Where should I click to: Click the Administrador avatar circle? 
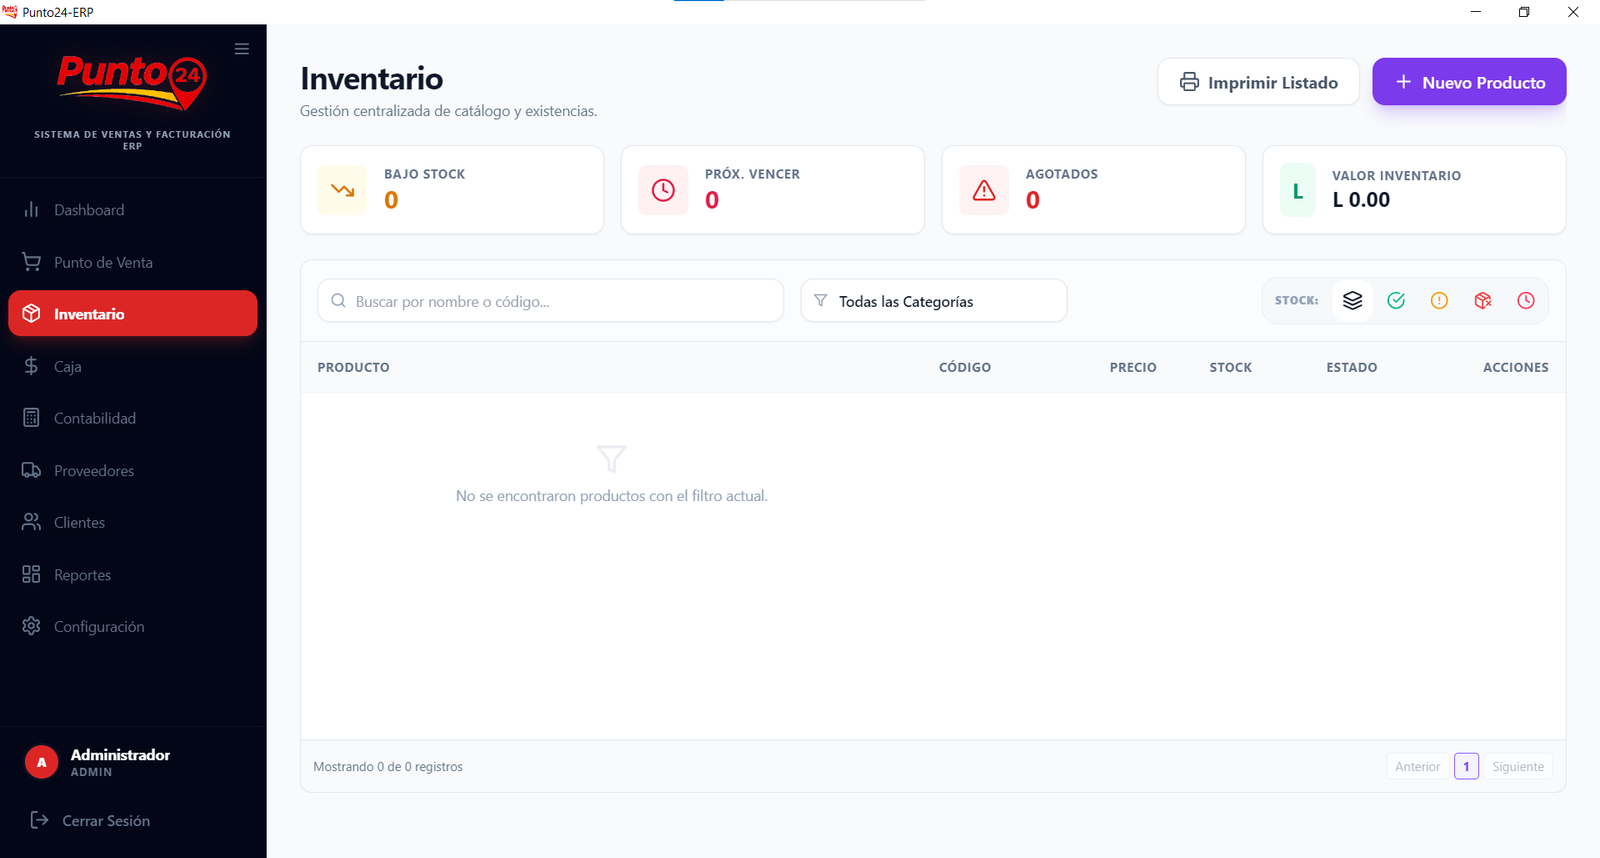(x=41, y=762)
